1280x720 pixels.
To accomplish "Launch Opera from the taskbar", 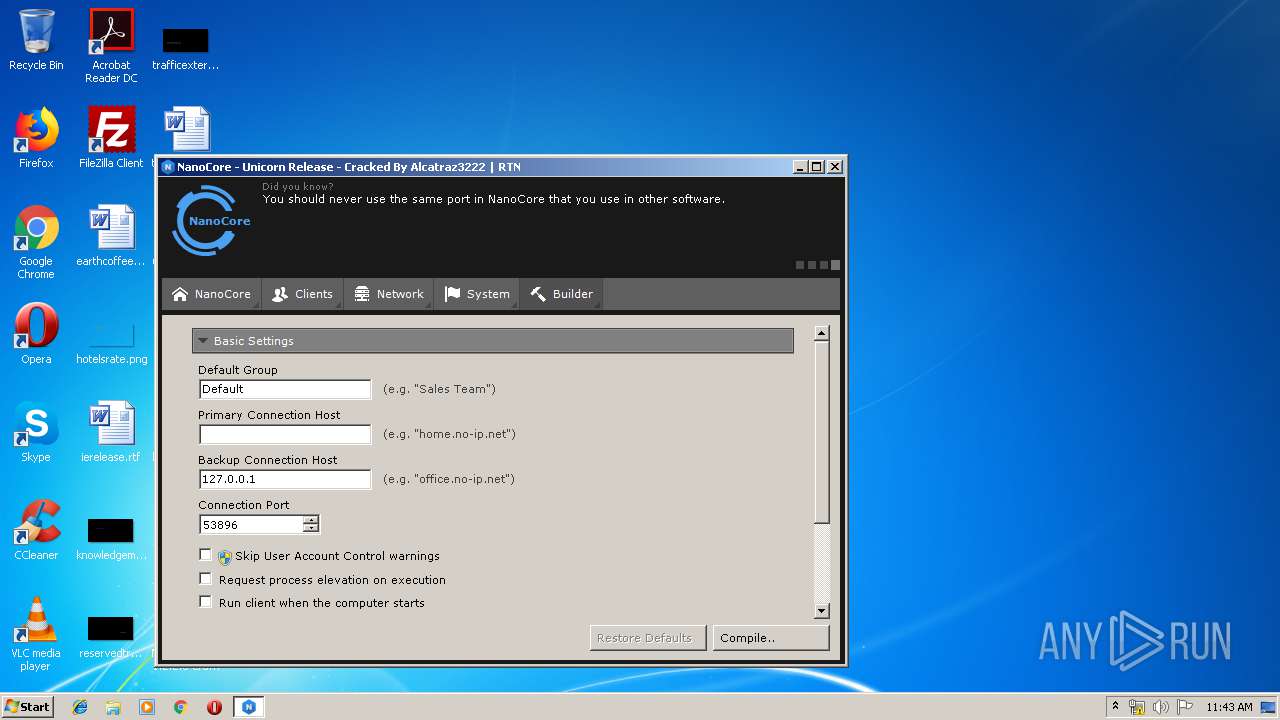I will point(214,707).
